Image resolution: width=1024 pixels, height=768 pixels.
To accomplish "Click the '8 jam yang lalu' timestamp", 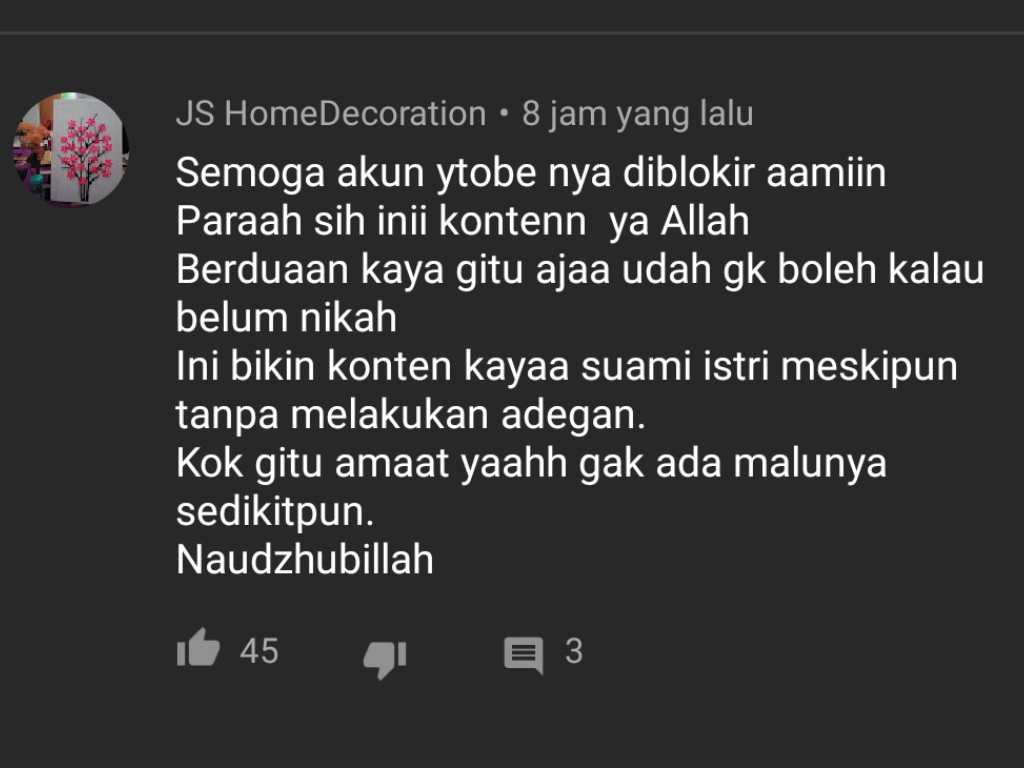I will pos(637,114).
